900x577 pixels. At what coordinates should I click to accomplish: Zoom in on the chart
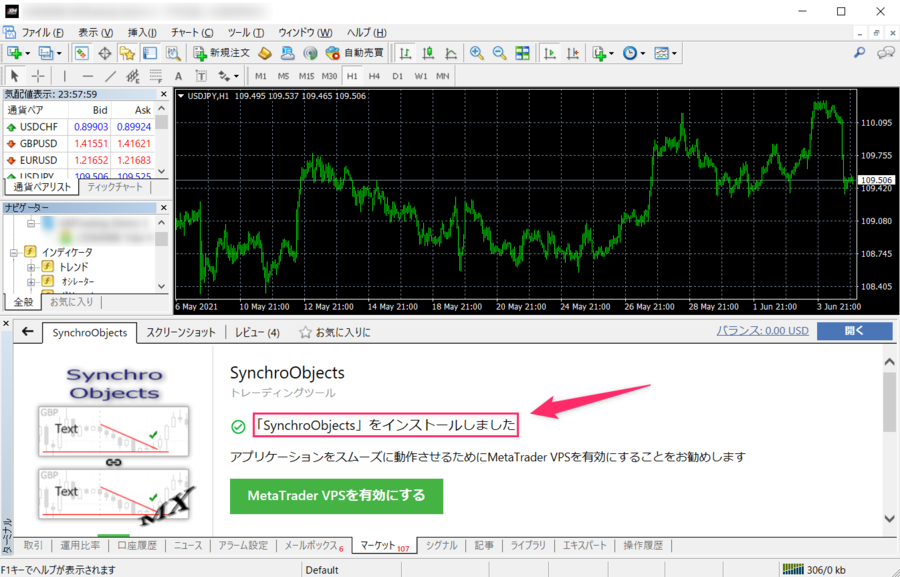476,53
